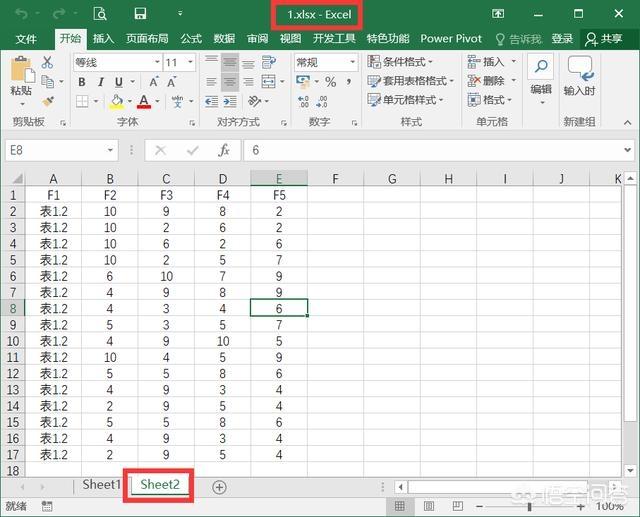Screen dimensions: 640x517
Task: Click the Undo icon in quick access toolbar
Action: [21, 14]
